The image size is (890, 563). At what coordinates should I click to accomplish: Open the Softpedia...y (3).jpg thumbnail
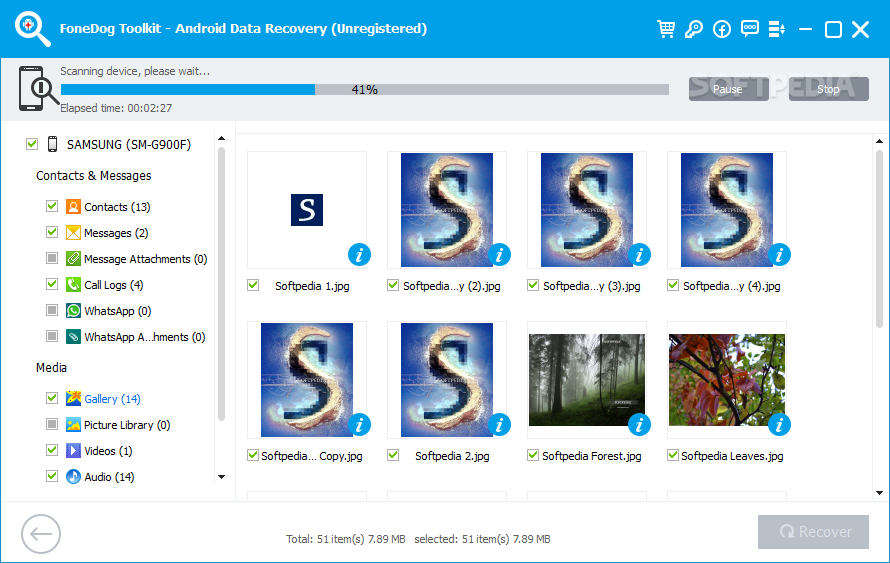pyautogui.click(x=587, y=210)
